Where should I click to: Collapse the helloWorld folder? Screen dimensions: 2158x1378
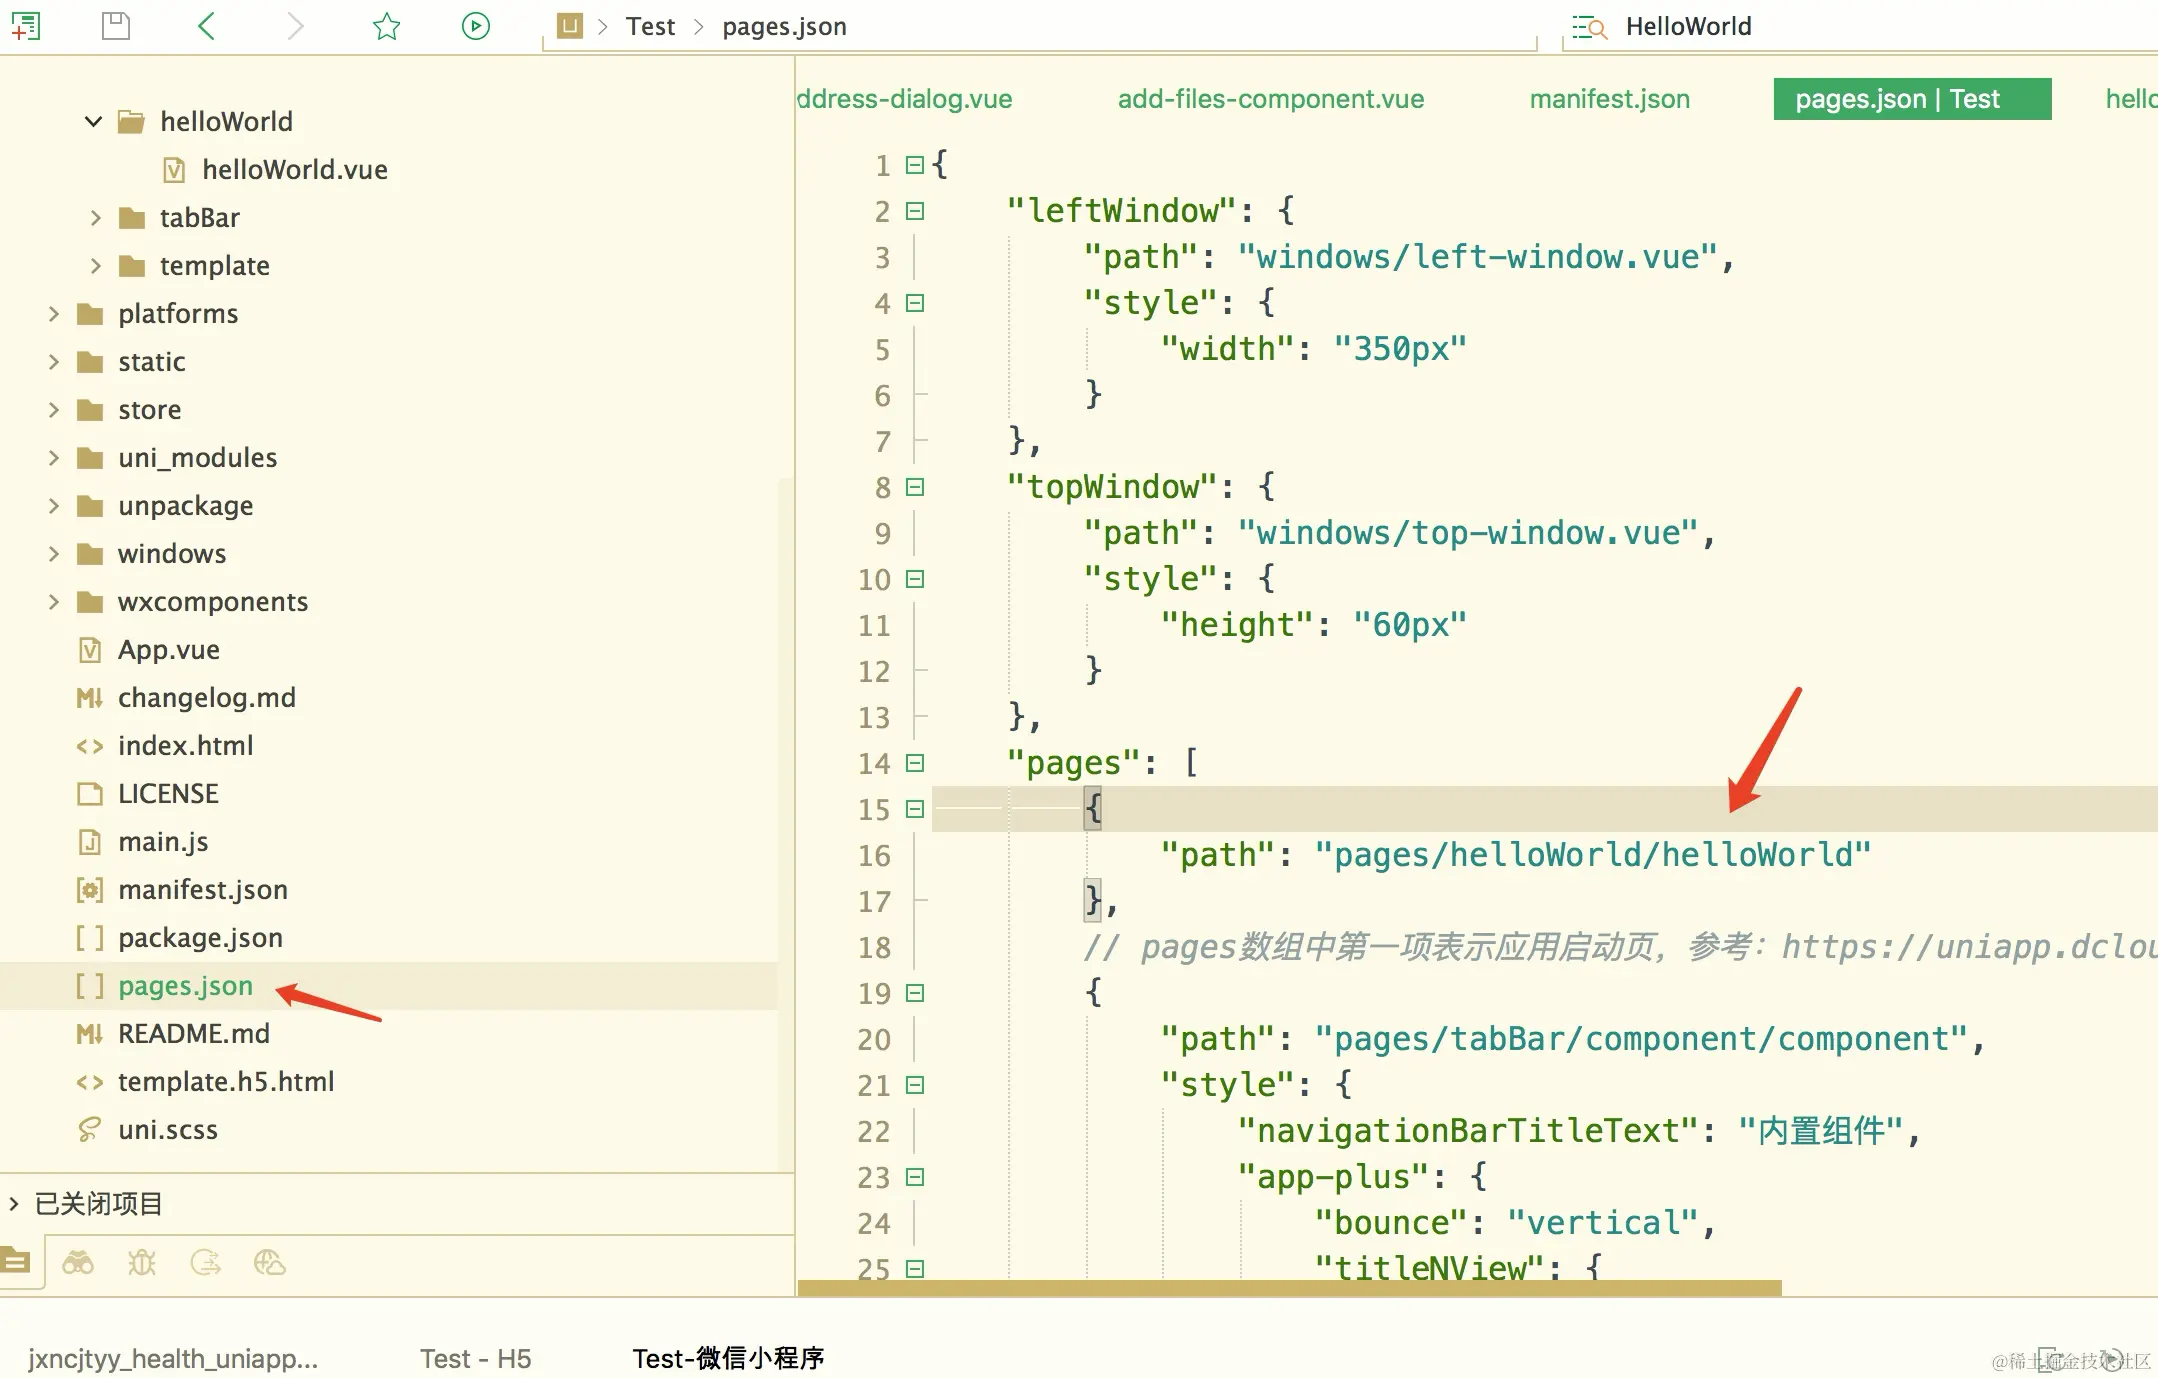pos(93,122)
